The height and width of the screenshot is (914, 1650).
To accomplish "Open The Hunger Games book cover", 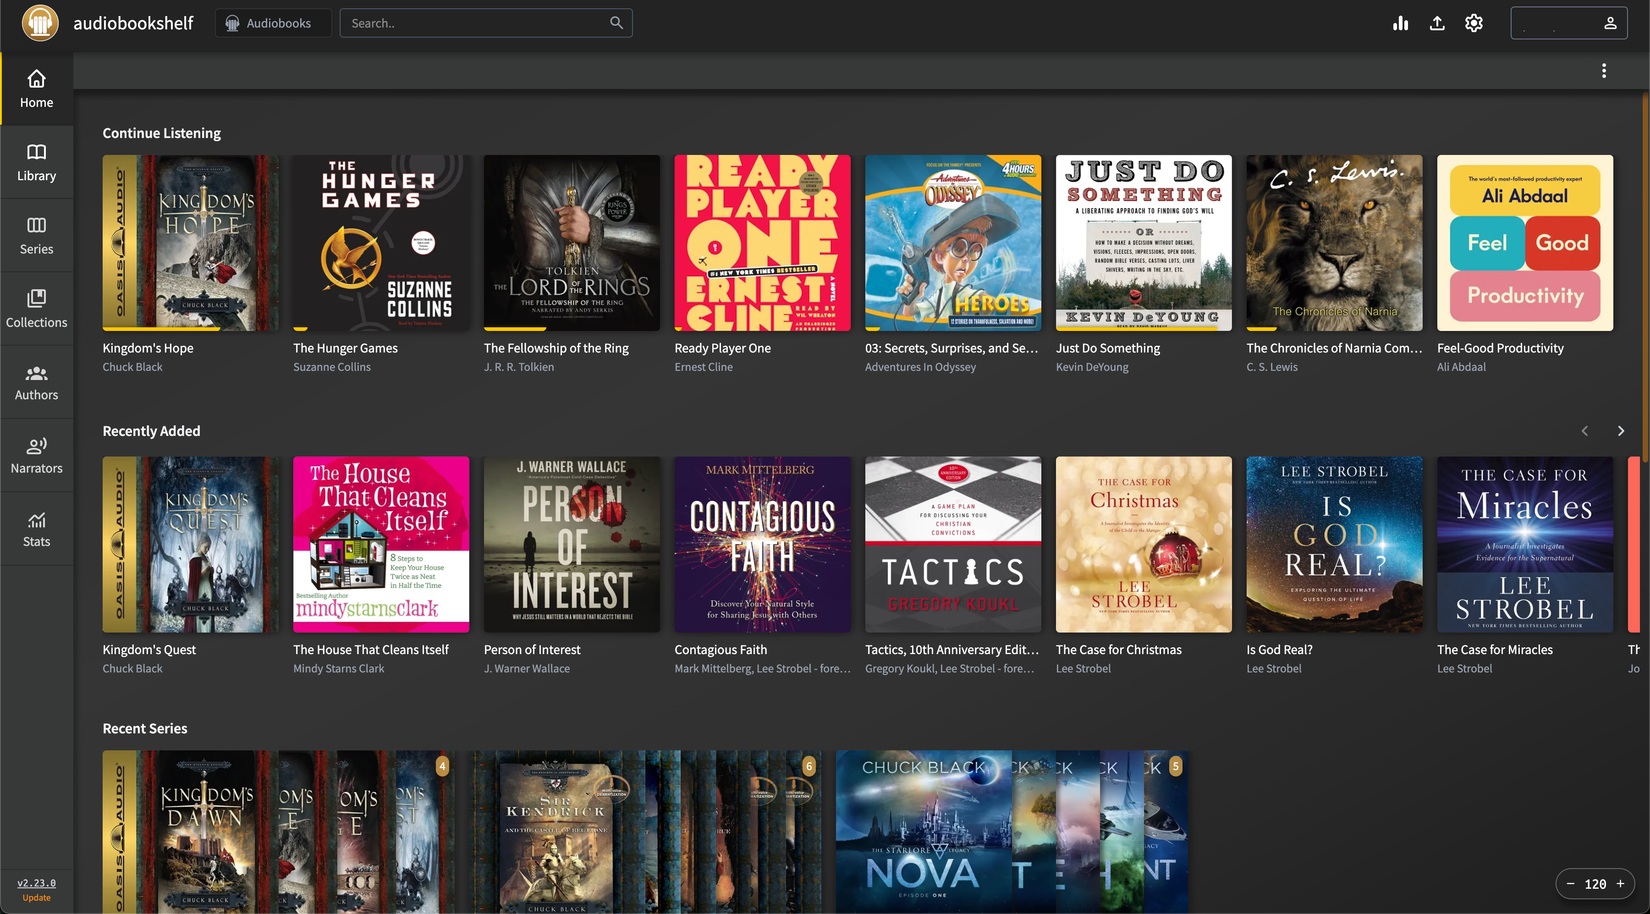I will tap(380, 243).
